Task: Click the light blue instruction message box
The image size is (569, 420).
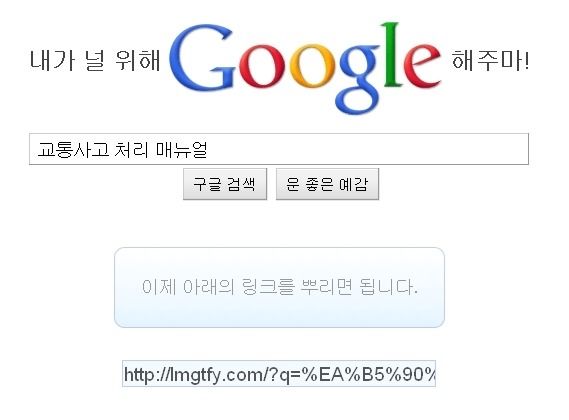Action: (x=279, y=288)
